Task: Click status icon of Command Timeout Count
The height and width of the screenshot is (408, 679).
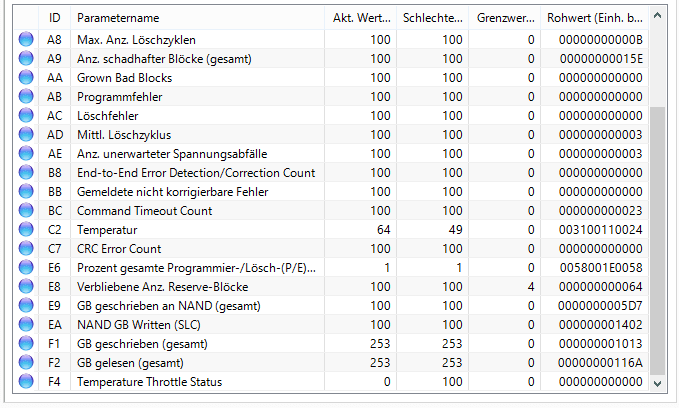Action: [26, 211]
